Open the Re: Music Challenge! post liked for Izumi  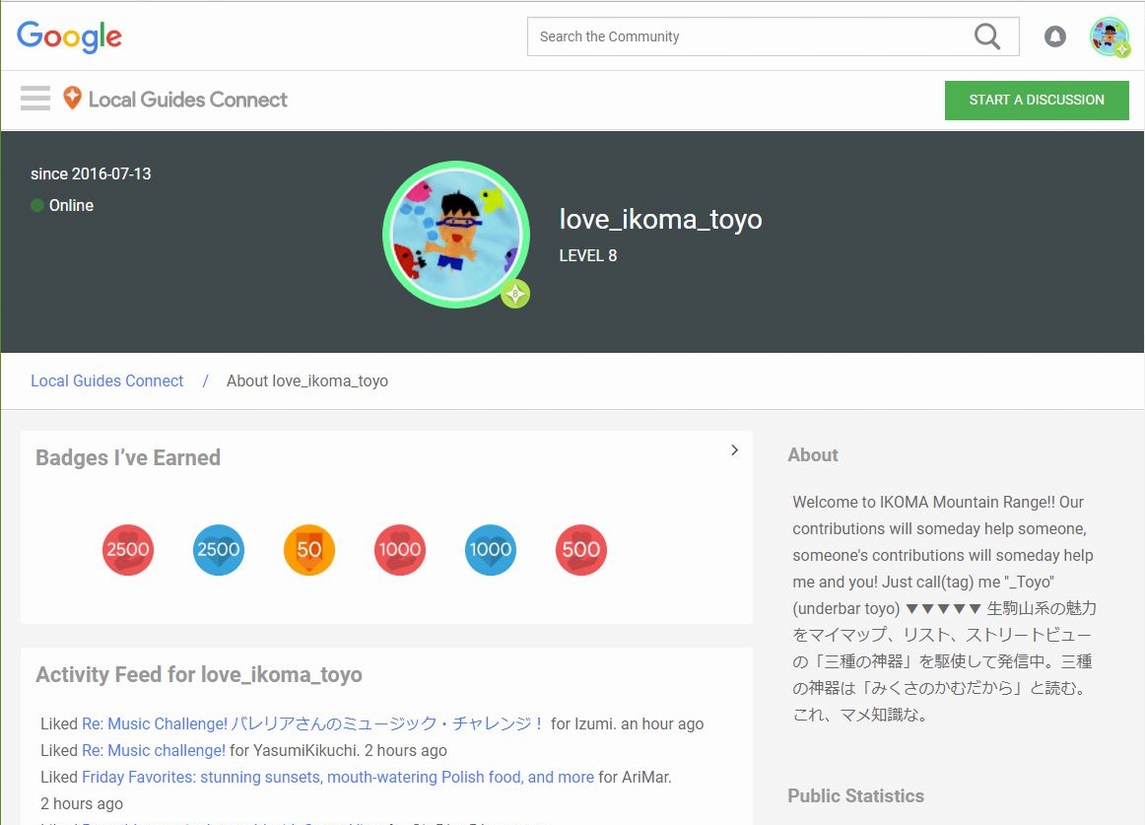tap(313, 724)
